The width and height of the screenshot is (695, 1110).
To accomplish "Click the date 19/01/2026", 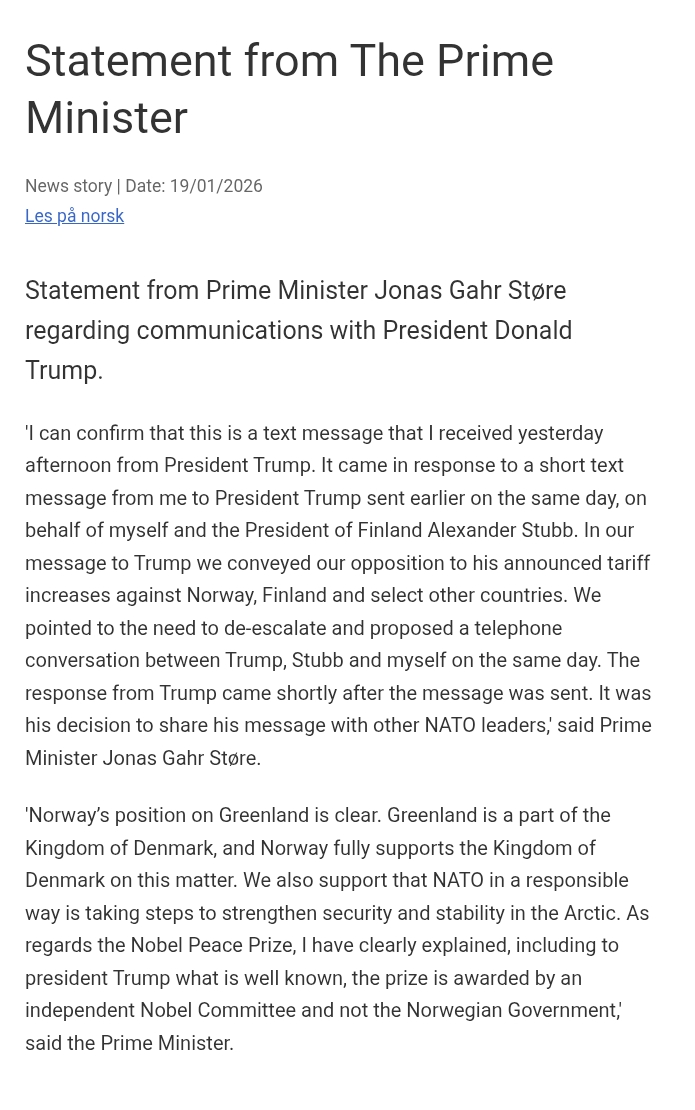I will coord(215,186).
